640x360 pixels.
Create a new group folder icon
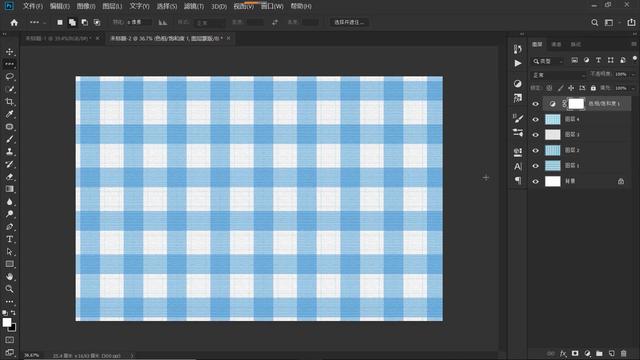point(599,353)
